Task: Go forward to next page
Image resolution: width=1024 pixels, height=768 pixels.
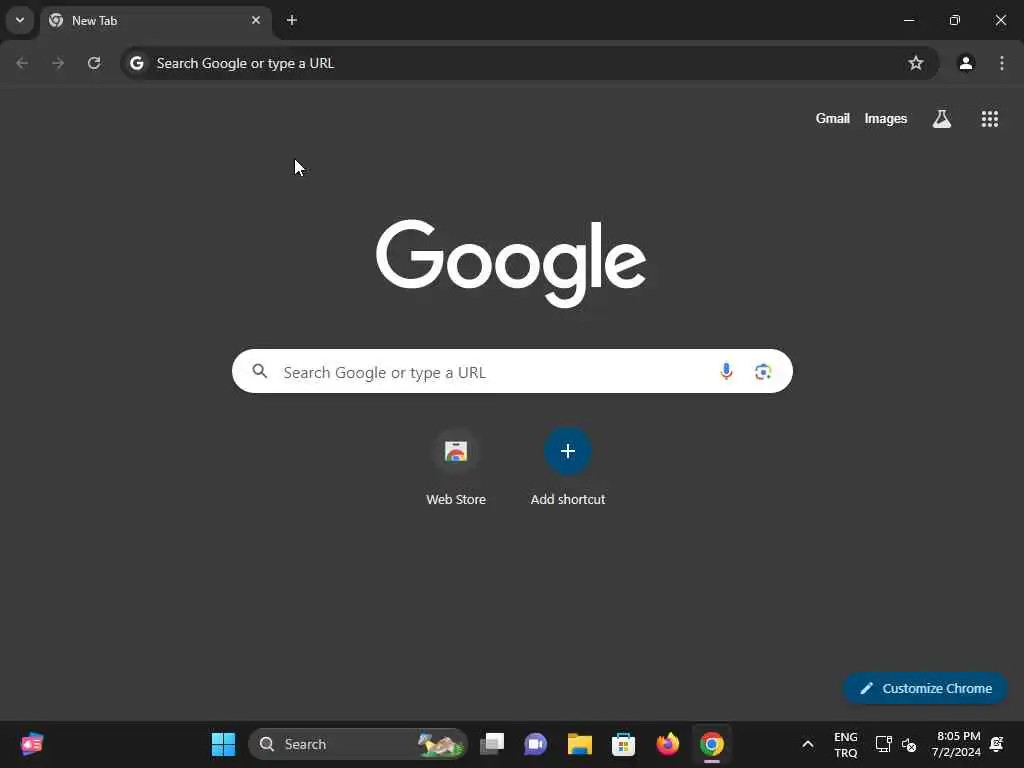Action: point(58,63)
